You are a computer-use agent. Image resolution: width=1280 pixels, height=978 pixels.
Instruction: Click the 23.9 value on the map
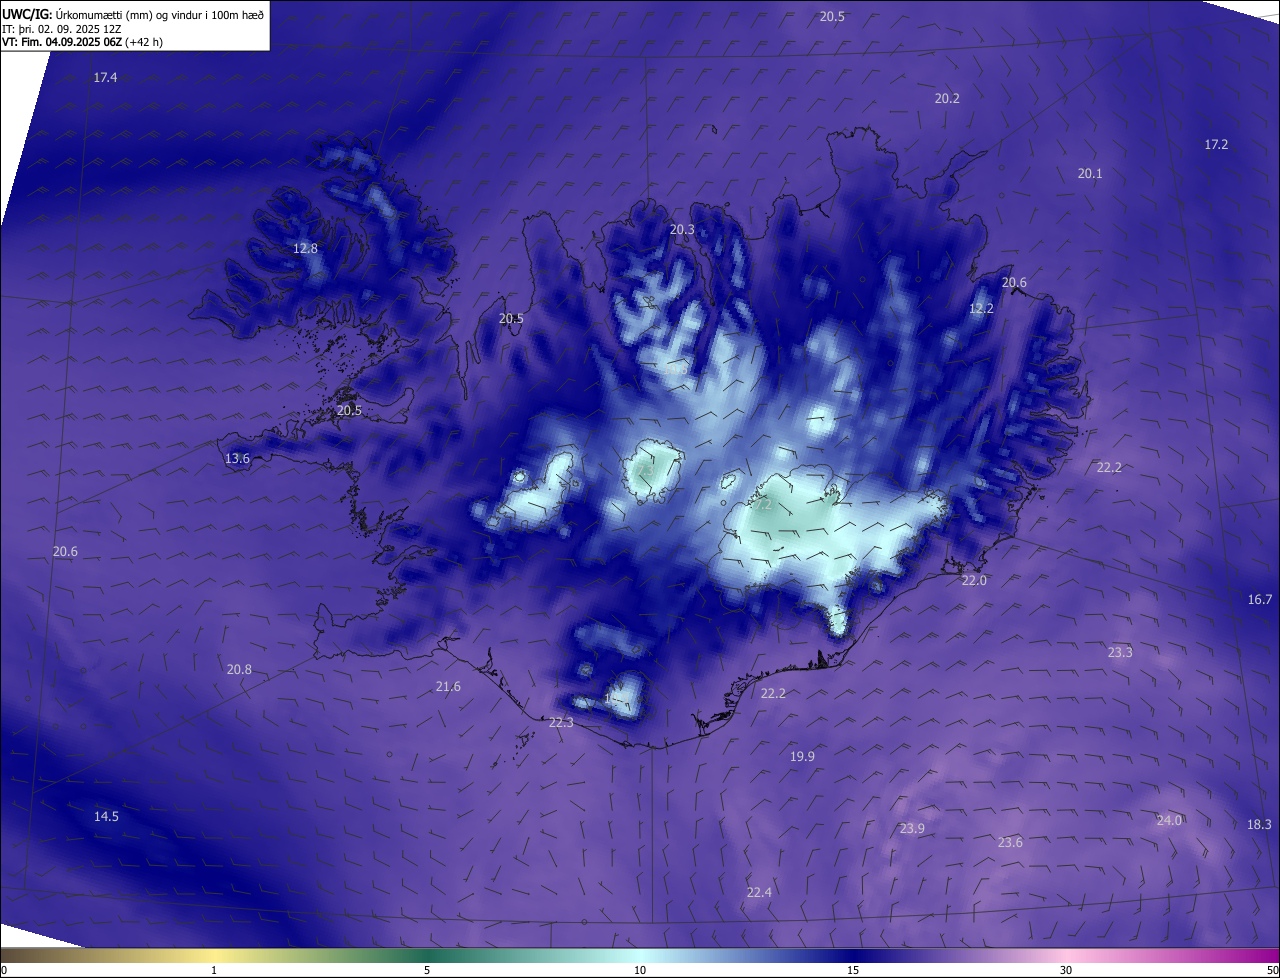[912, 828]
